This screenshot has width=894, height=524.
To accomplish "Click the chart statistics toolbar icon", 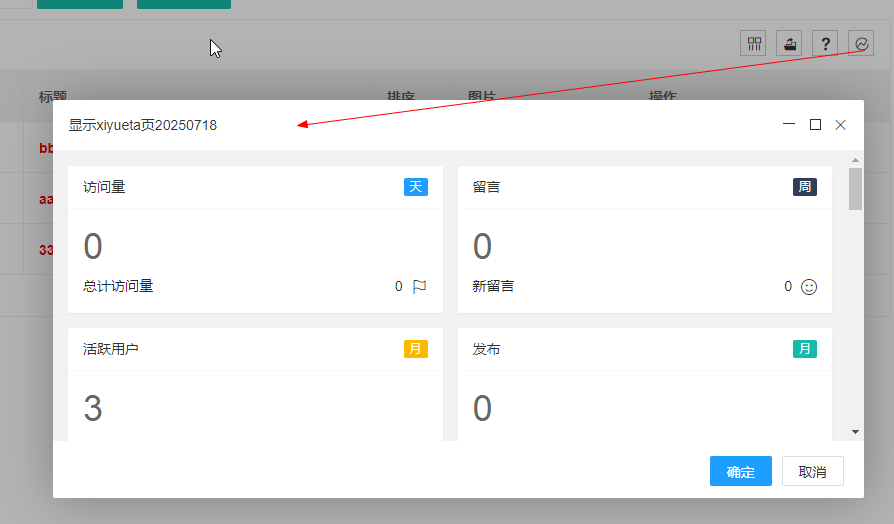I will click(x=860, y=43).
